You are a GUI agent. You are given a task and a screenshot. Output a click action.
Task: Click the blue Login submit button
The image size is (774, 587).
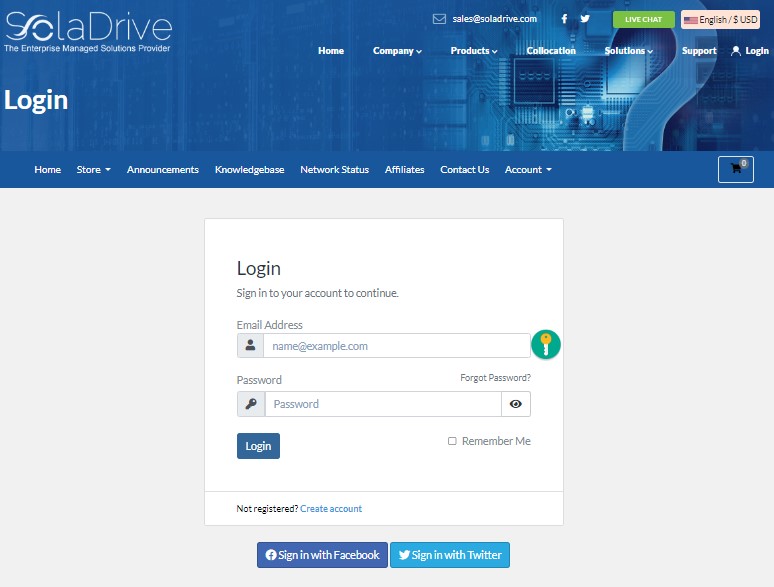point(258,446)
